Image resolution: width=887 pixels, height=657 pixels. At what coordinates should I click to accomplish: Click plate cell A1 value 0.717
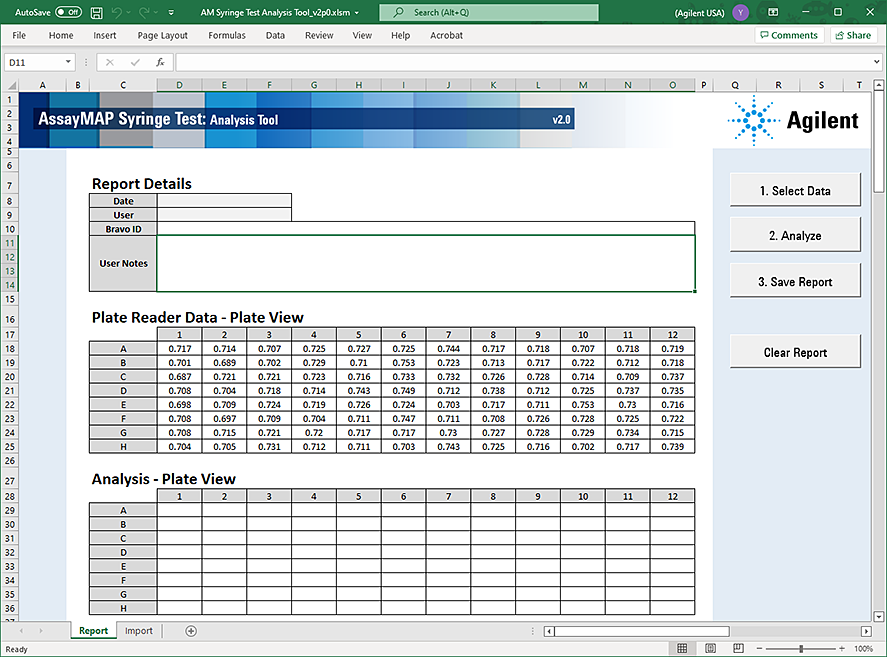[x=180, y=349]
